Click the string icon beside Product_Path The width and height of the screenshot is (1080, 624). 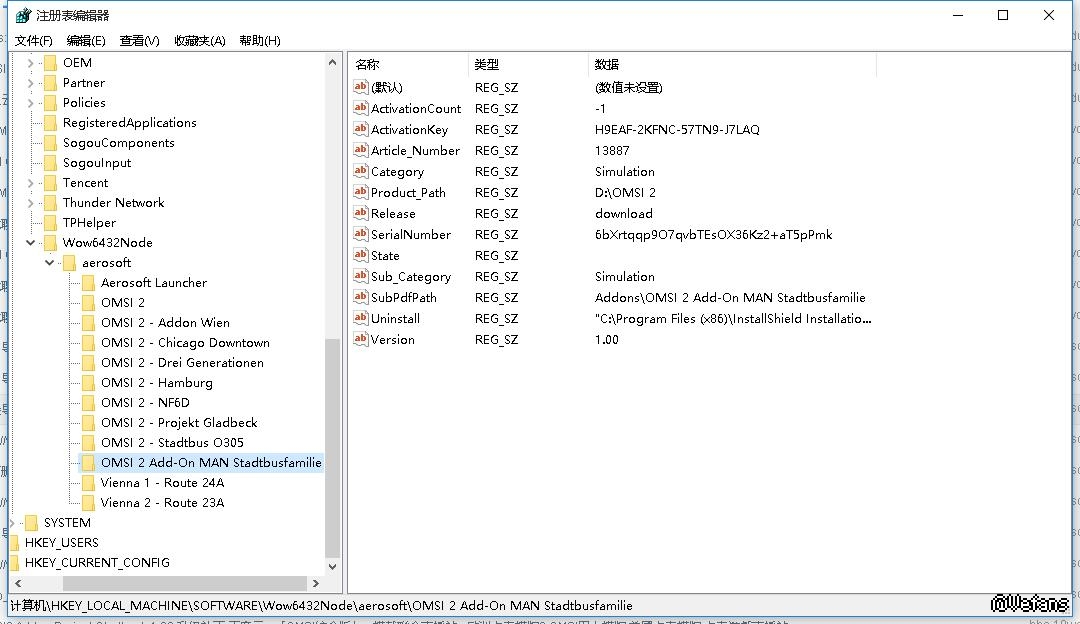pos(361,193)
